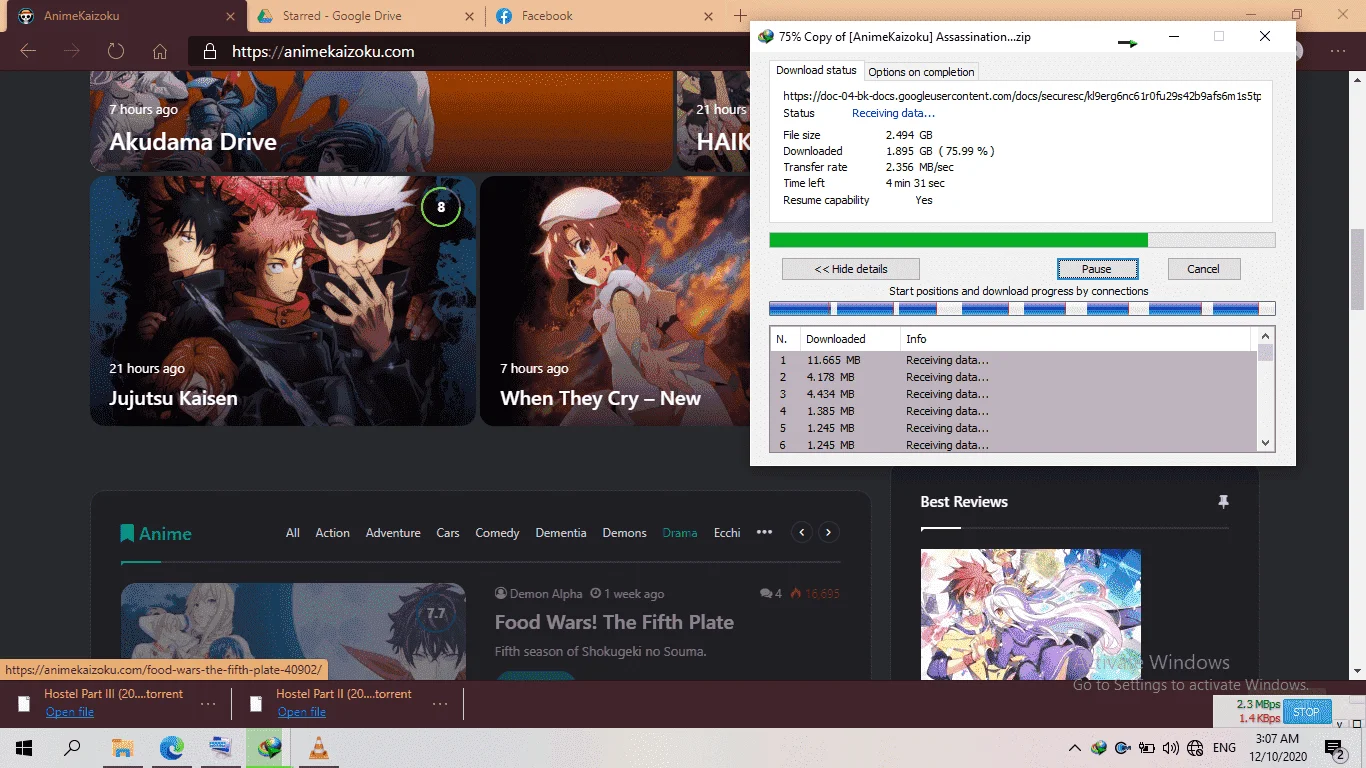Filter anime by Action
Viewport: 1366px width, 768px height.
(x=333, y=533)
